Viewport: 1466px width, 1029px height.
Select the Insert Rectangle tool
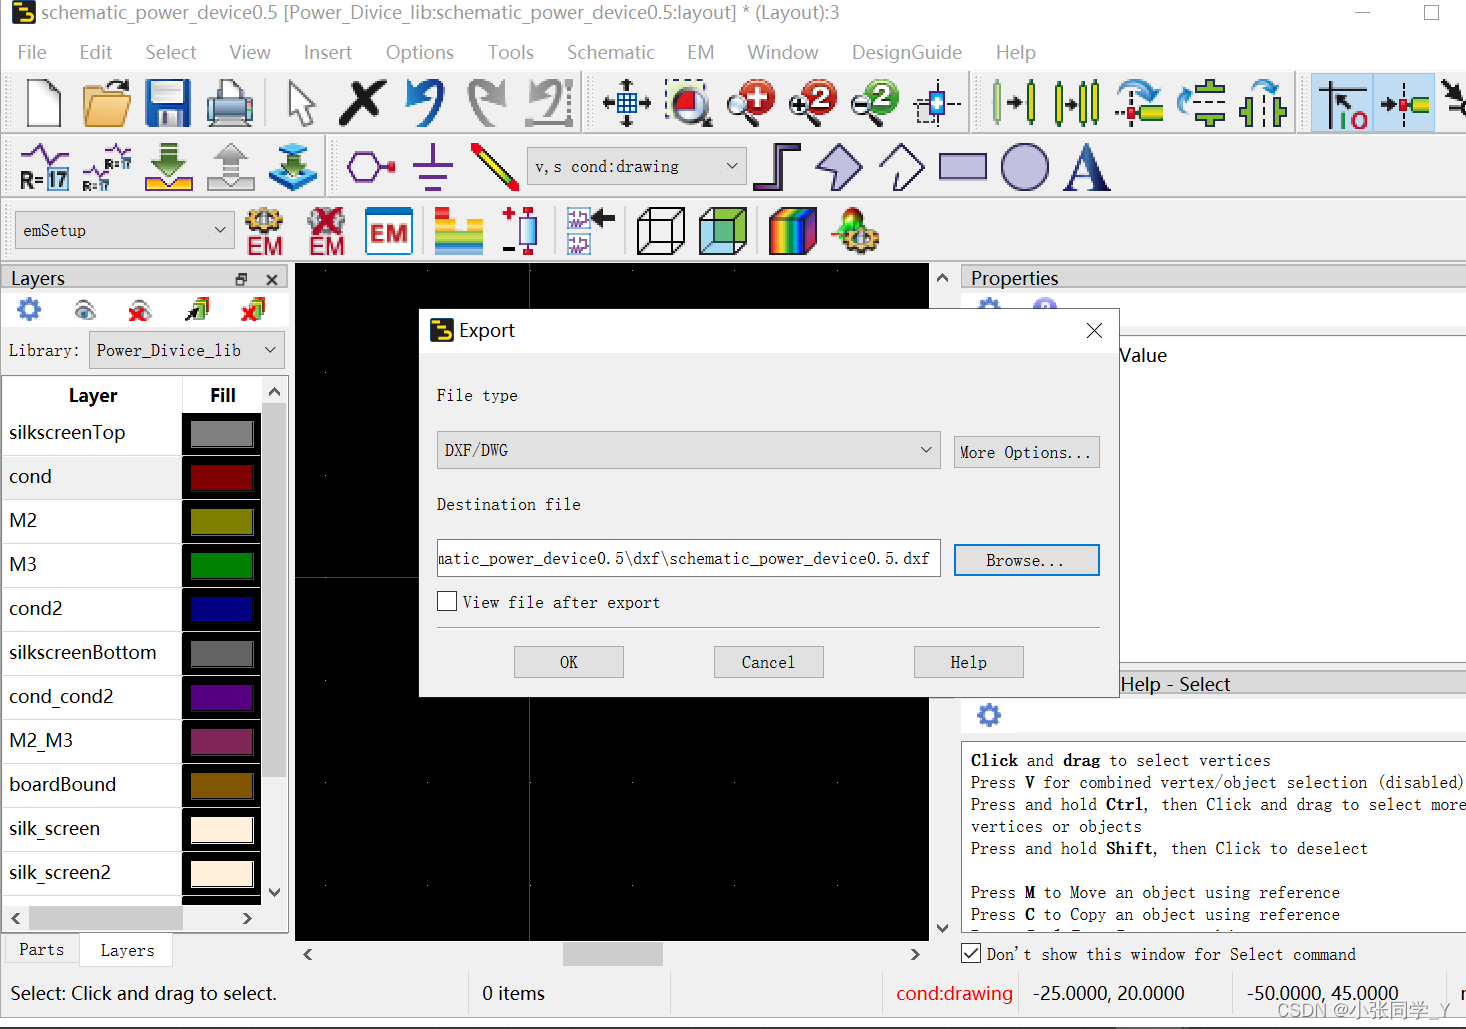click(x=963, y=166)
